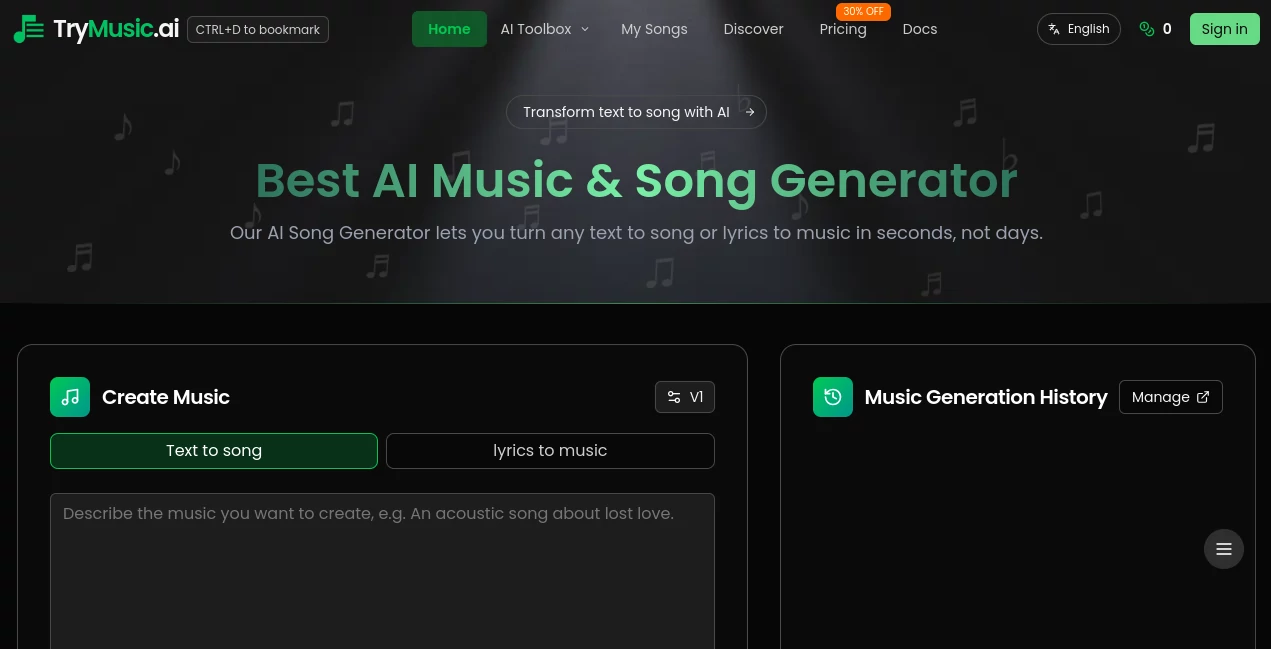Open the floating hamburger menu button
Screen dimensions: 1271x649
coord(1224,549)
